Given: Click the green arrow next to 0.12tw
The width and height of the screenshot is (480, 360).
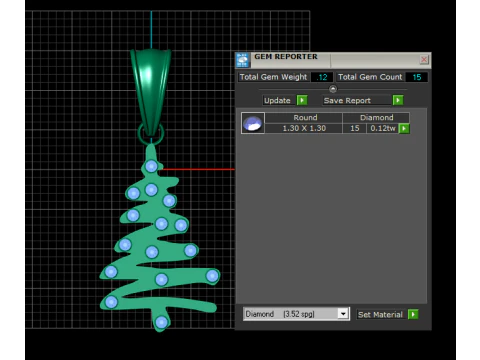Looking at the screenshot, I should point(404,128).
